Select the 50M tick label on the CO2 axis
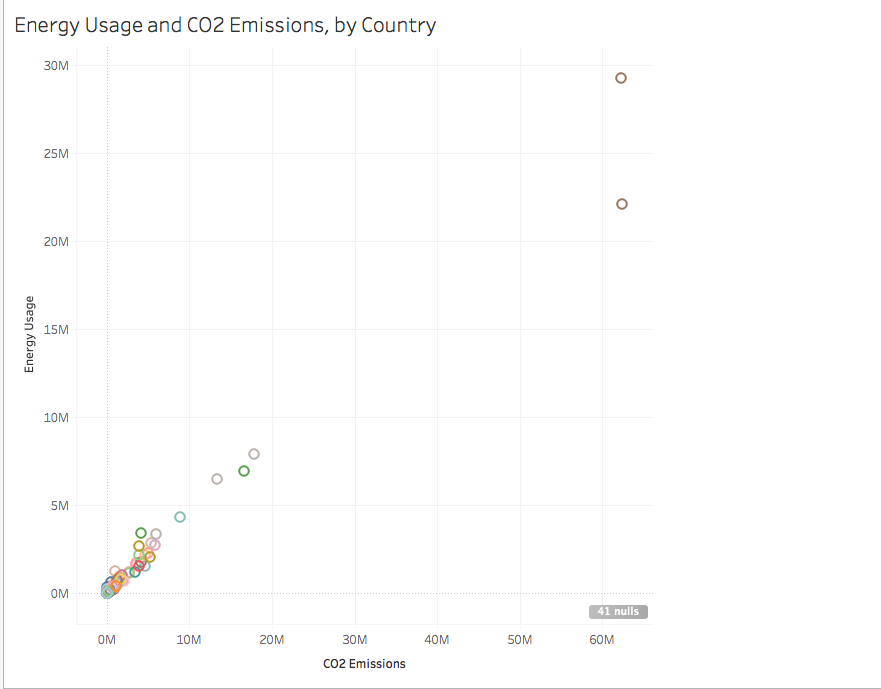Screen dimensions: 881x689 click(520, 639)
